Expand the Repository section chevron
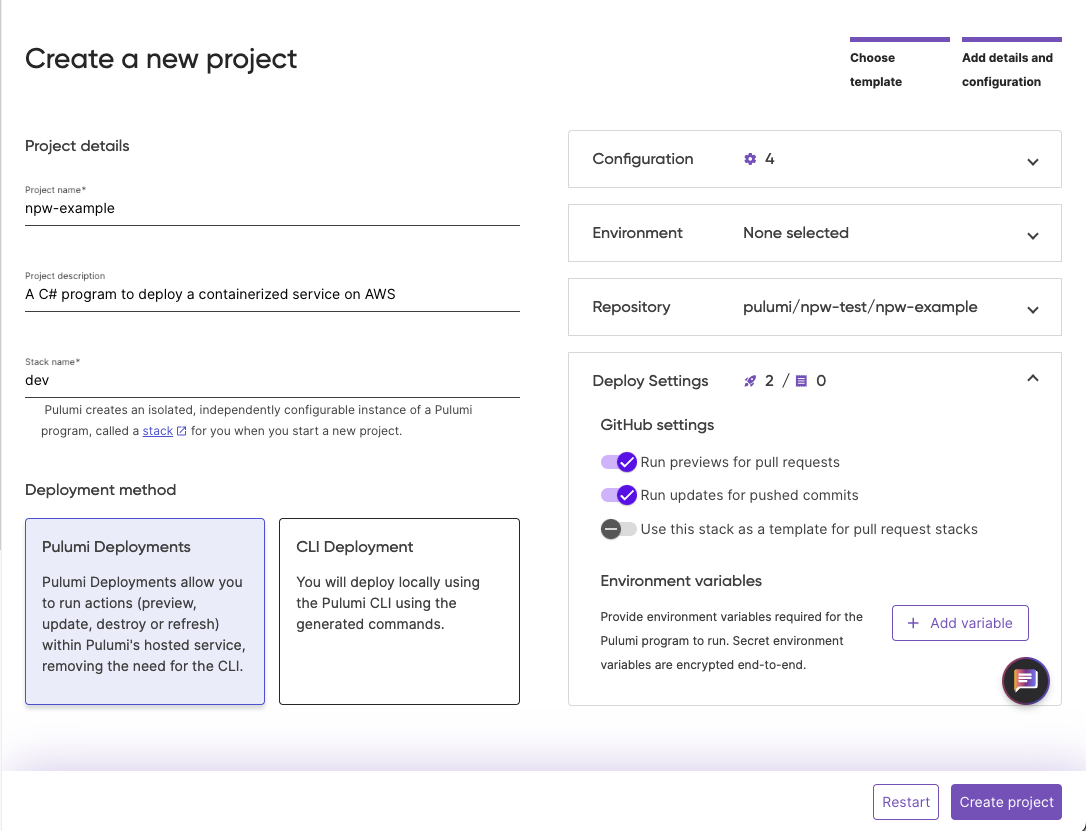1086x831 pixels. point(1032,310)
